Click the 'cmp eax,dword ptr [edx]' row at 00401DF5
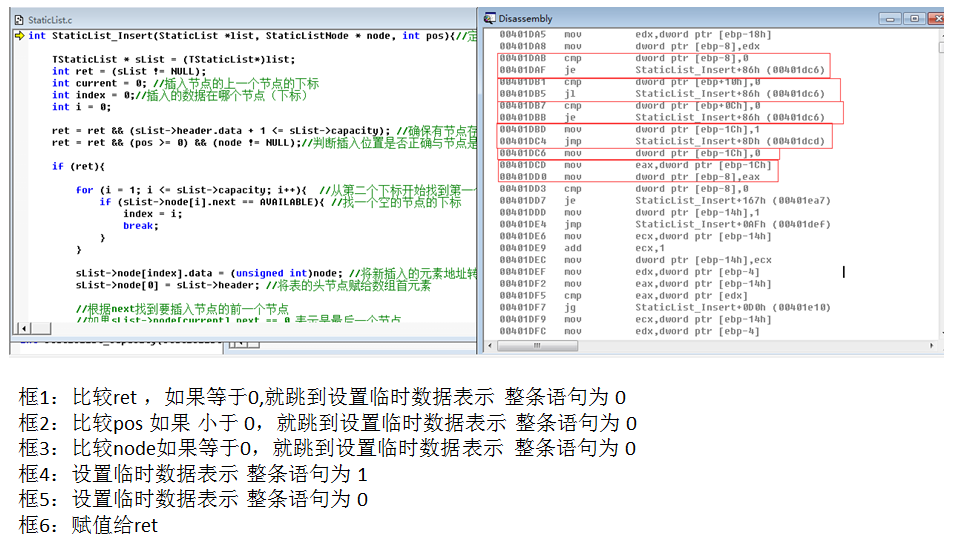 point(623,296)
